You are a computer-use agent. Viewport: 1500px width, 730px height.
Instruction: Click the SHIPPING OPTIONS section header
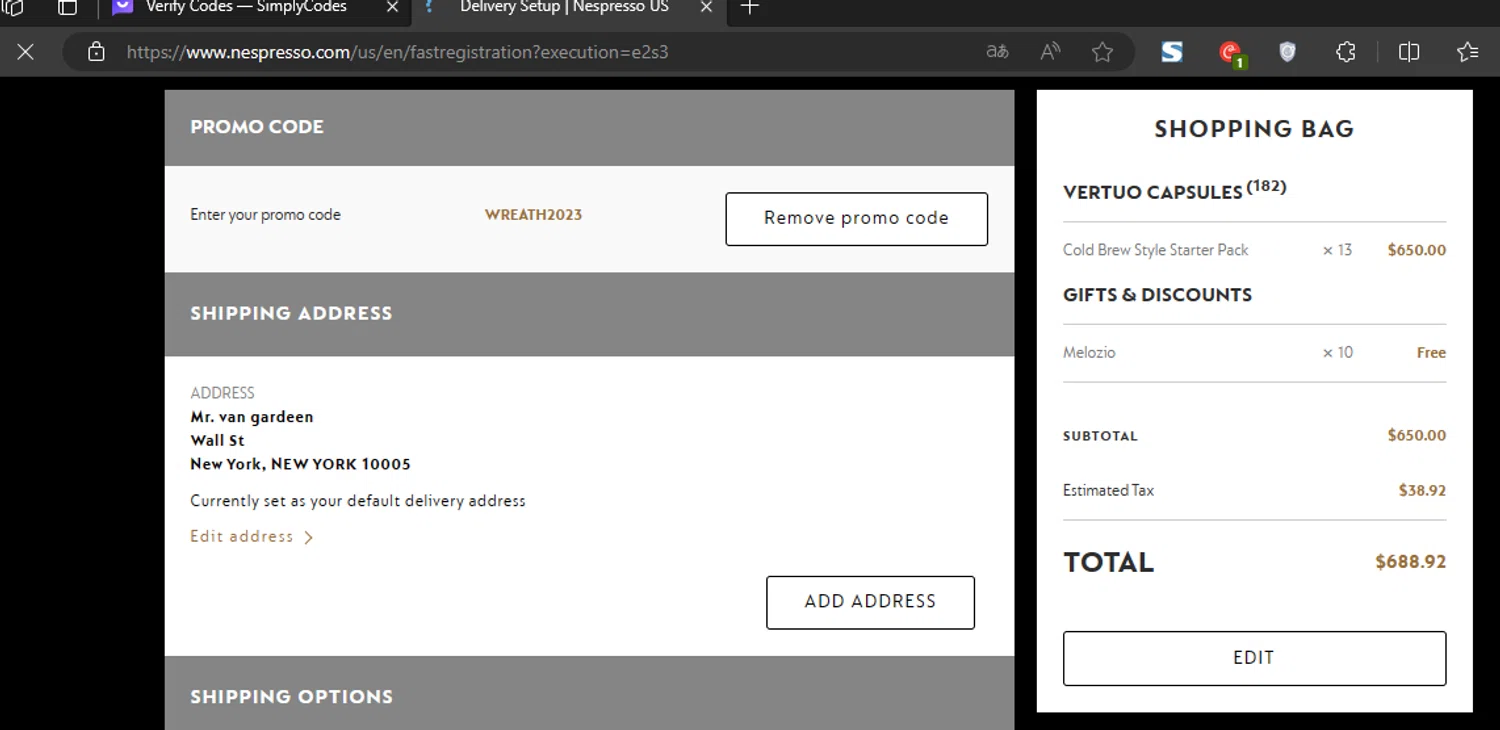click(589, 693)
